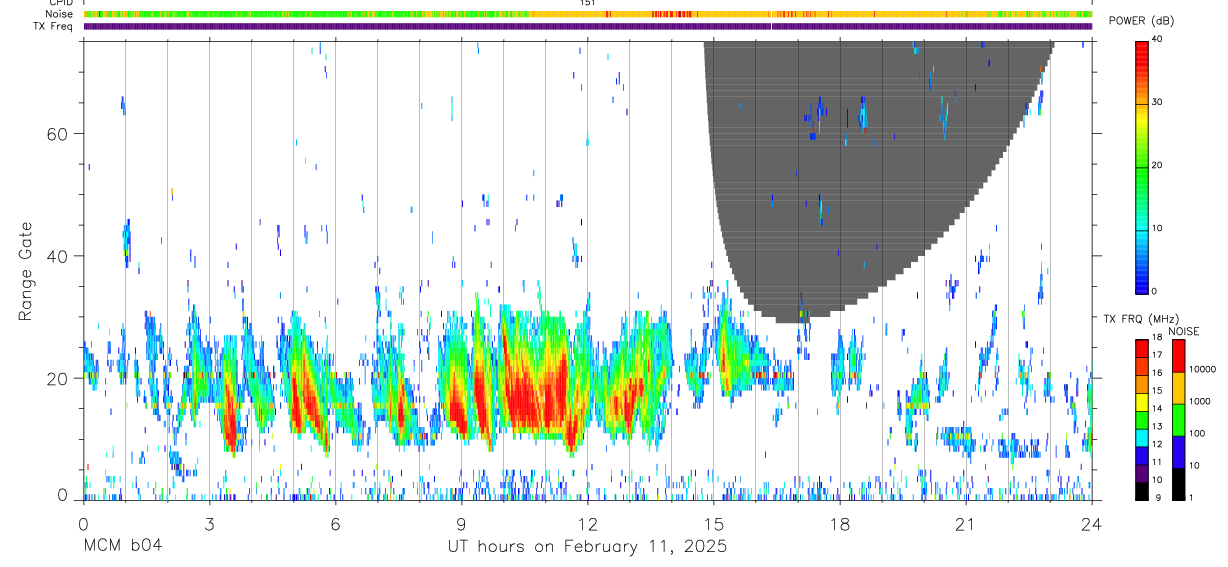Viewport: 1228px width, 567px height.
Task: Click the 21 hour label on UT axis
Action: tap(966, 524)
